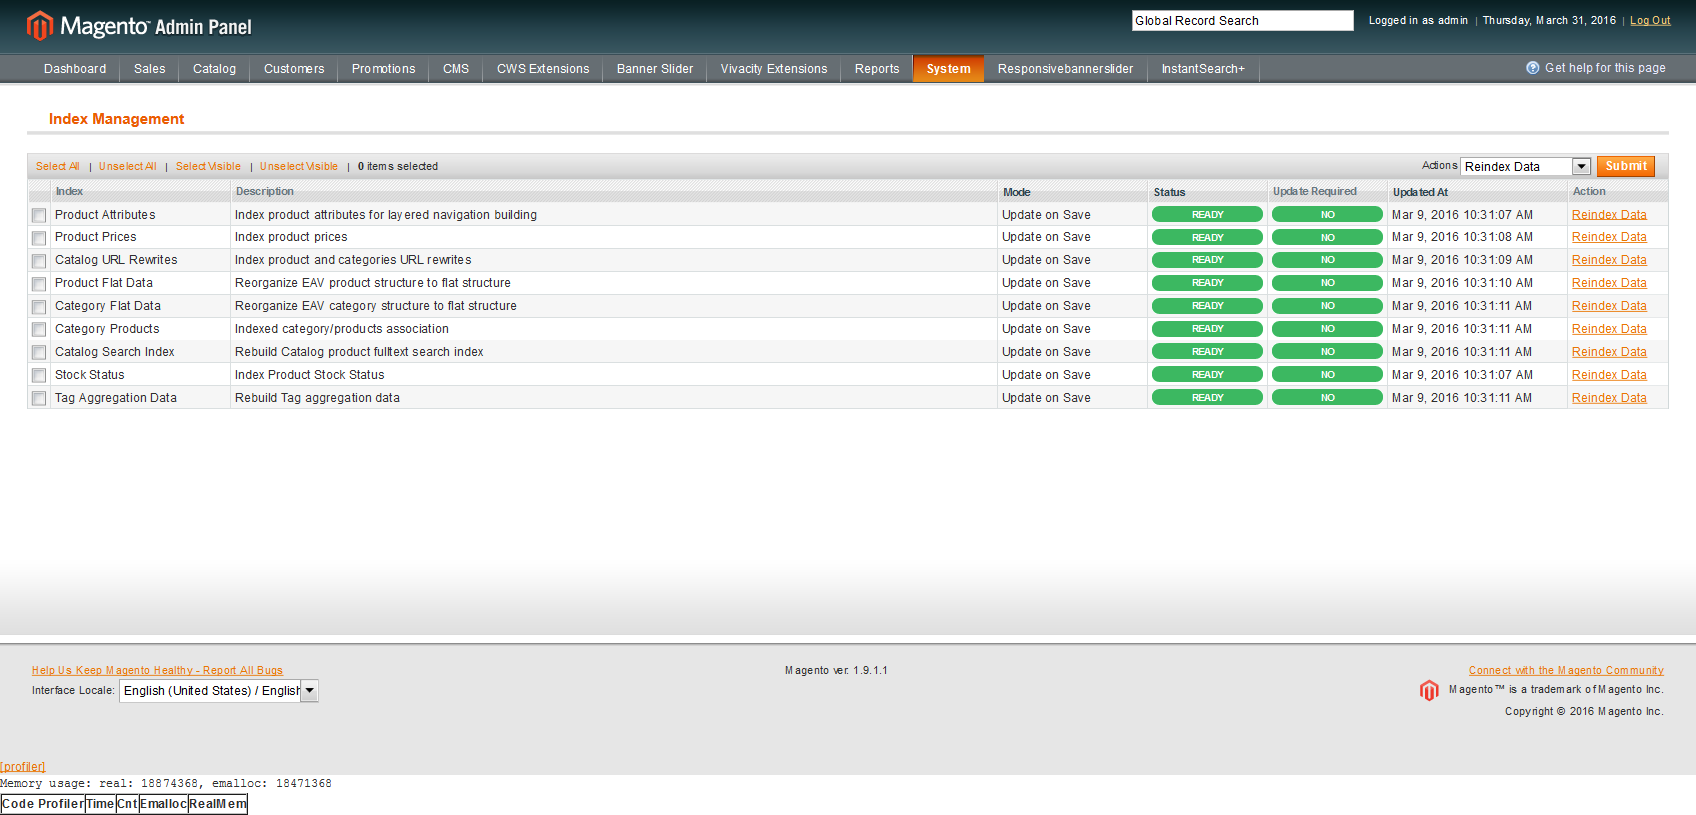Open the Customers menu
1696x815 pixels.
coord(294,69)
